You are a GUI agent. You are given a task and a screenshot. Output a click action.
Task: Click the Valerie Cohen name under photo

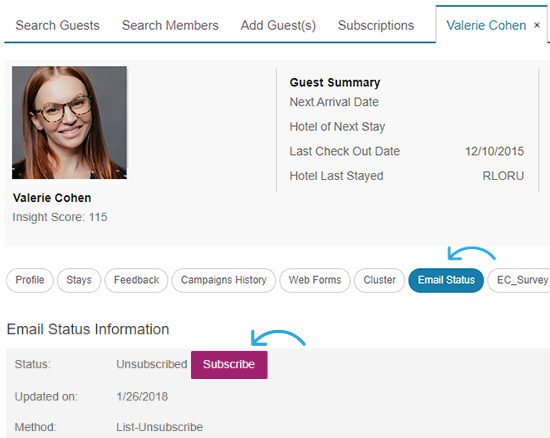coord(52,198)
